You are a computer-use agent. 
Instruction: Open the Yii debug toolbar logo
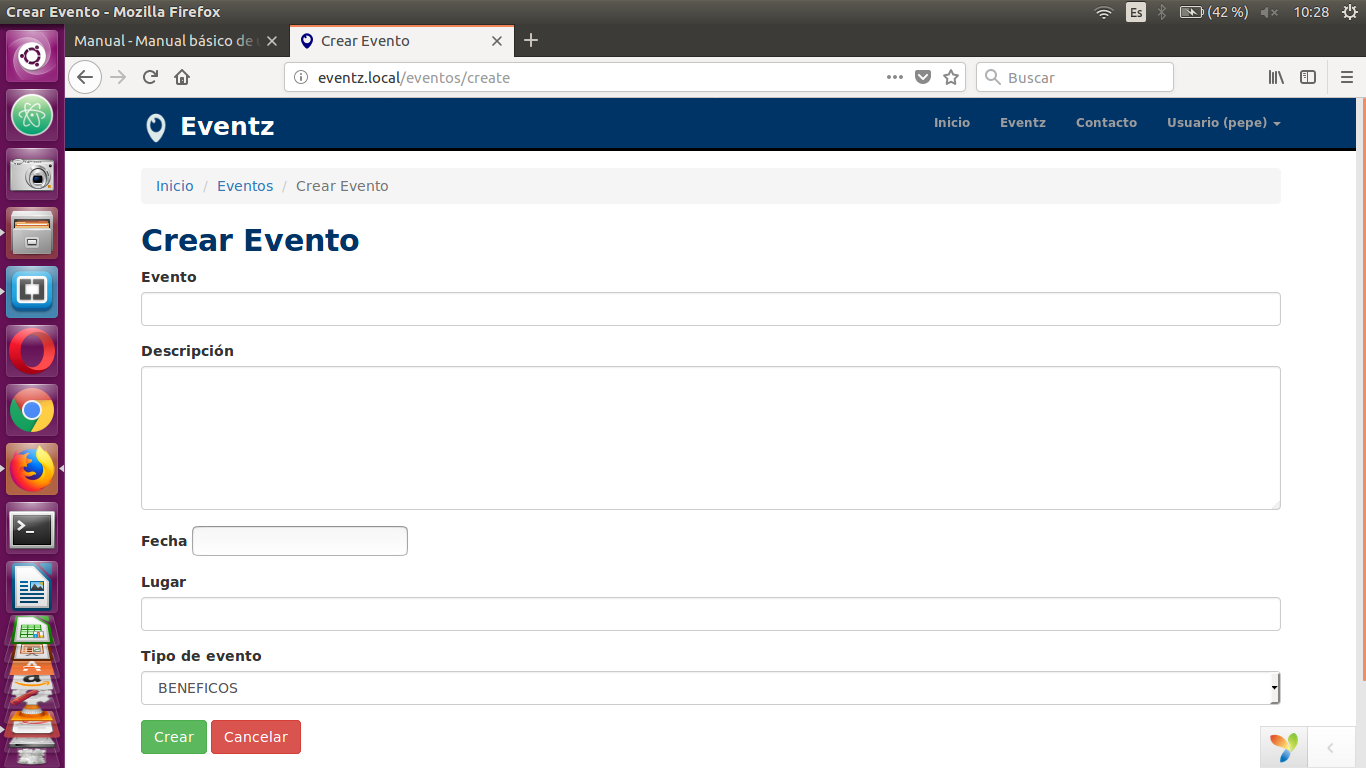click(x=1284, y=747)
